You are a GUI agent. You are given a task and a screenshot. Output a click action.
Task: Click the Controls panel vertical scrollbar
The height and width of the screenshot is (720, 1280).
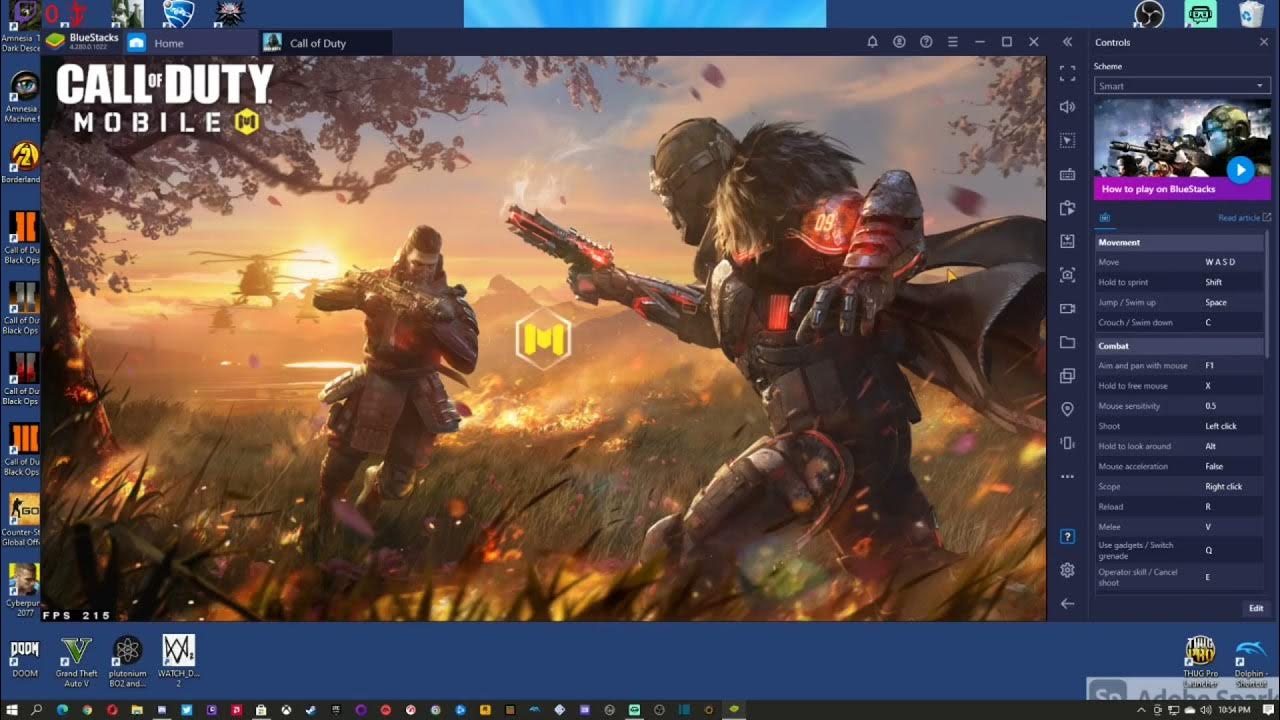1267,295
